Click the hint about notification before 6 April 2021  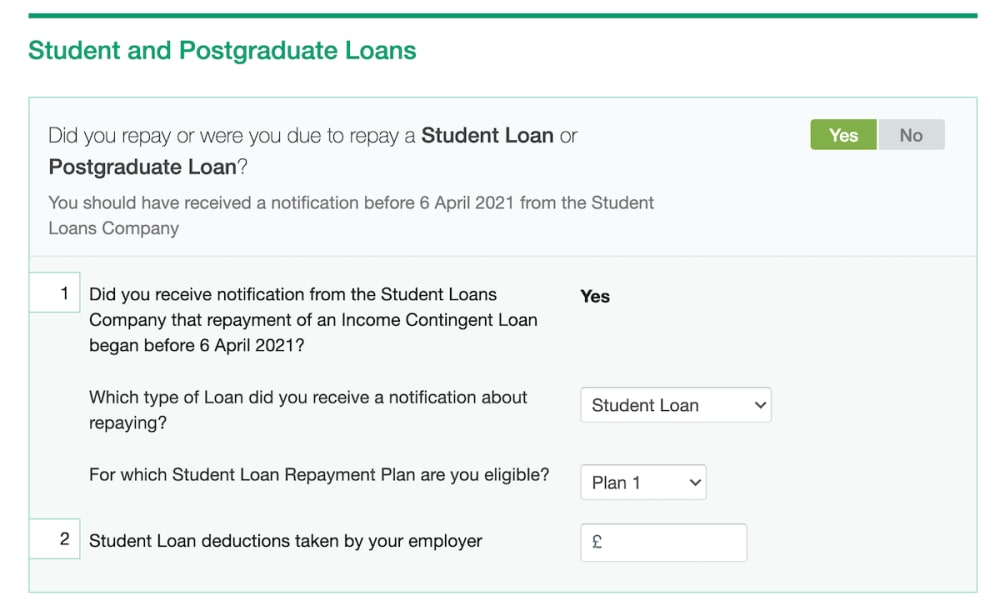pos(351,215)
